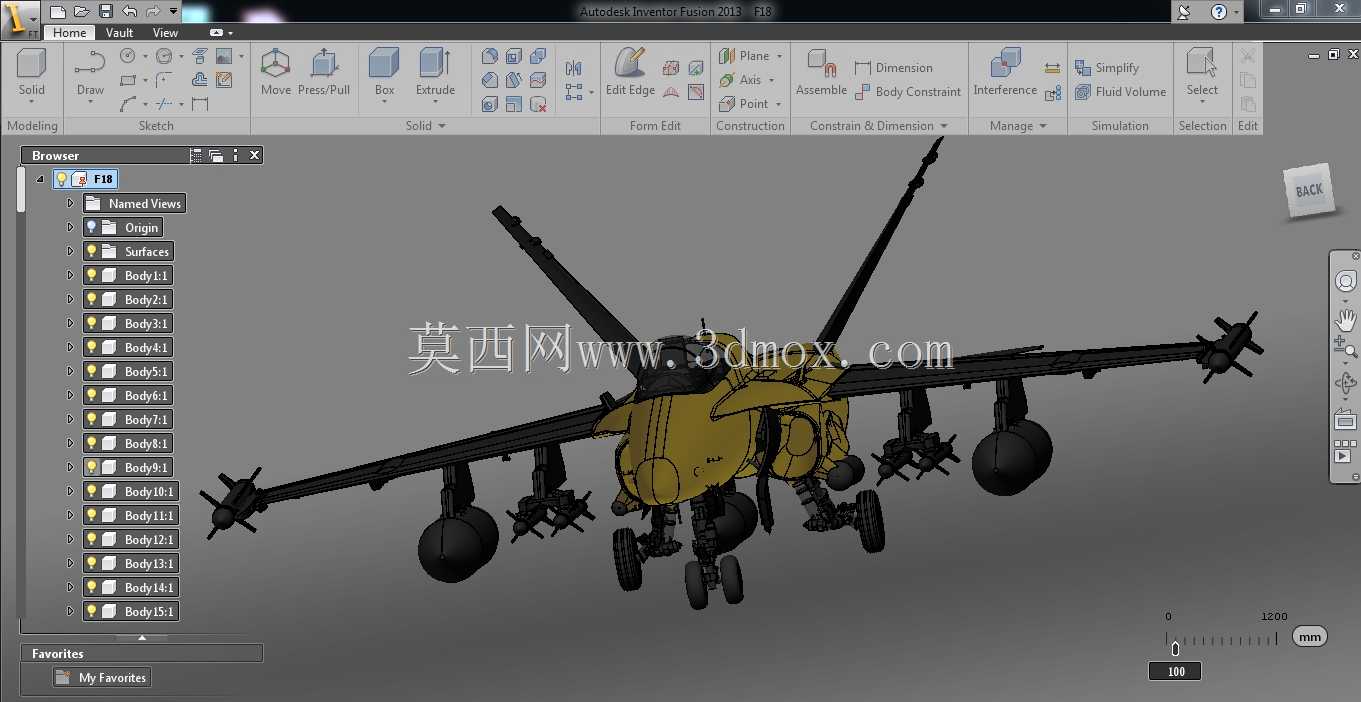Click the Undo arrow in quick access toolbar
The width and height of the screenshot is (1361, 702).
(x=130, y=11)
